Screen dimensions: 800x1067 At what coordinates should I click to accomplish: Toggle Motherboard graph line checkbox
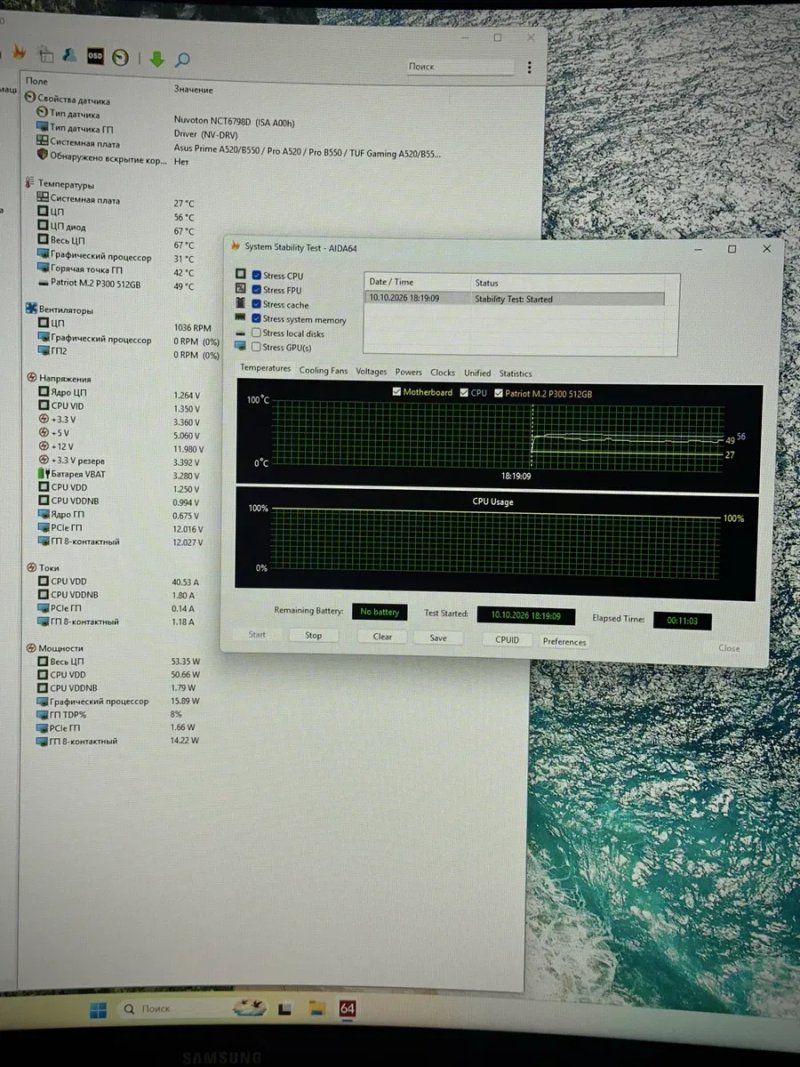tap(397, 392)
